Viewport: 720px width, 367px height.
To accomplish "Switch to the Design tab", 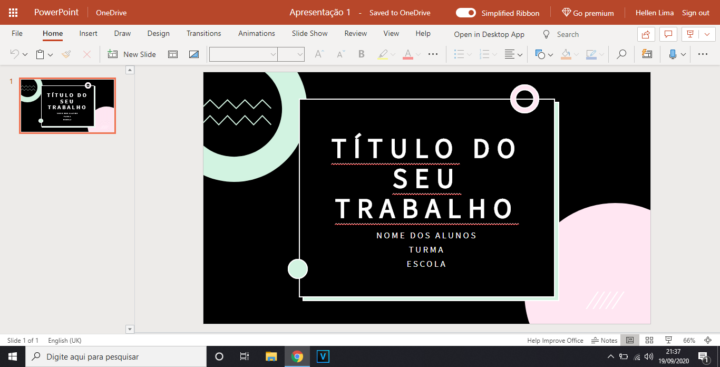I will tap(158, 34).
